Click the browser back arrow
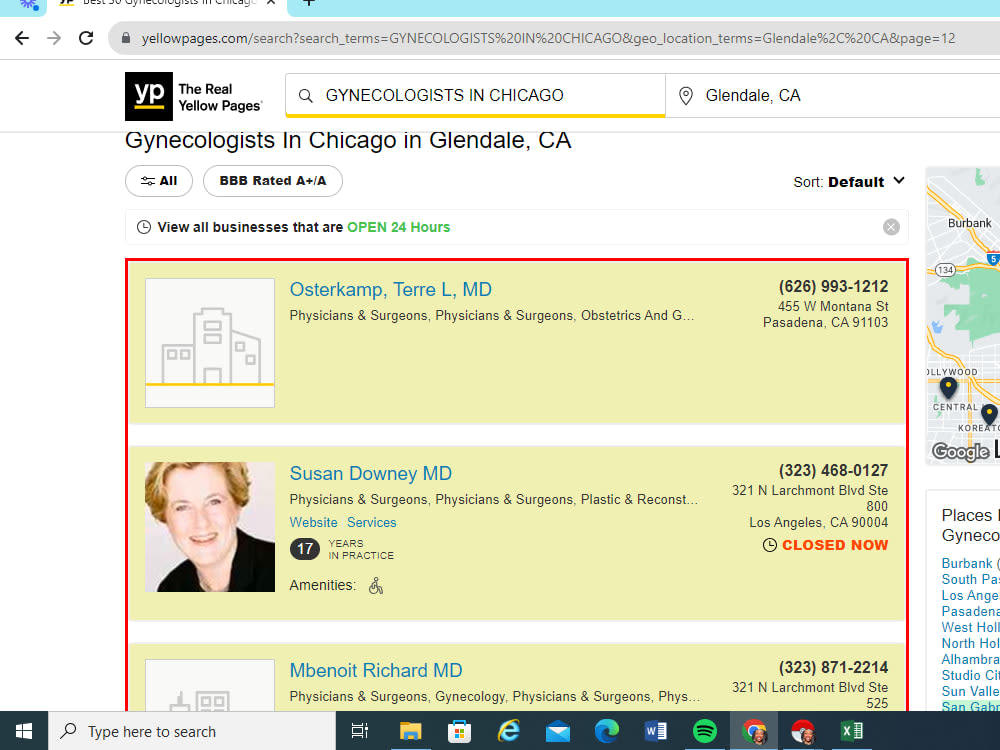The height and width of the screenshot is (750, 1000). pos(22,38)
